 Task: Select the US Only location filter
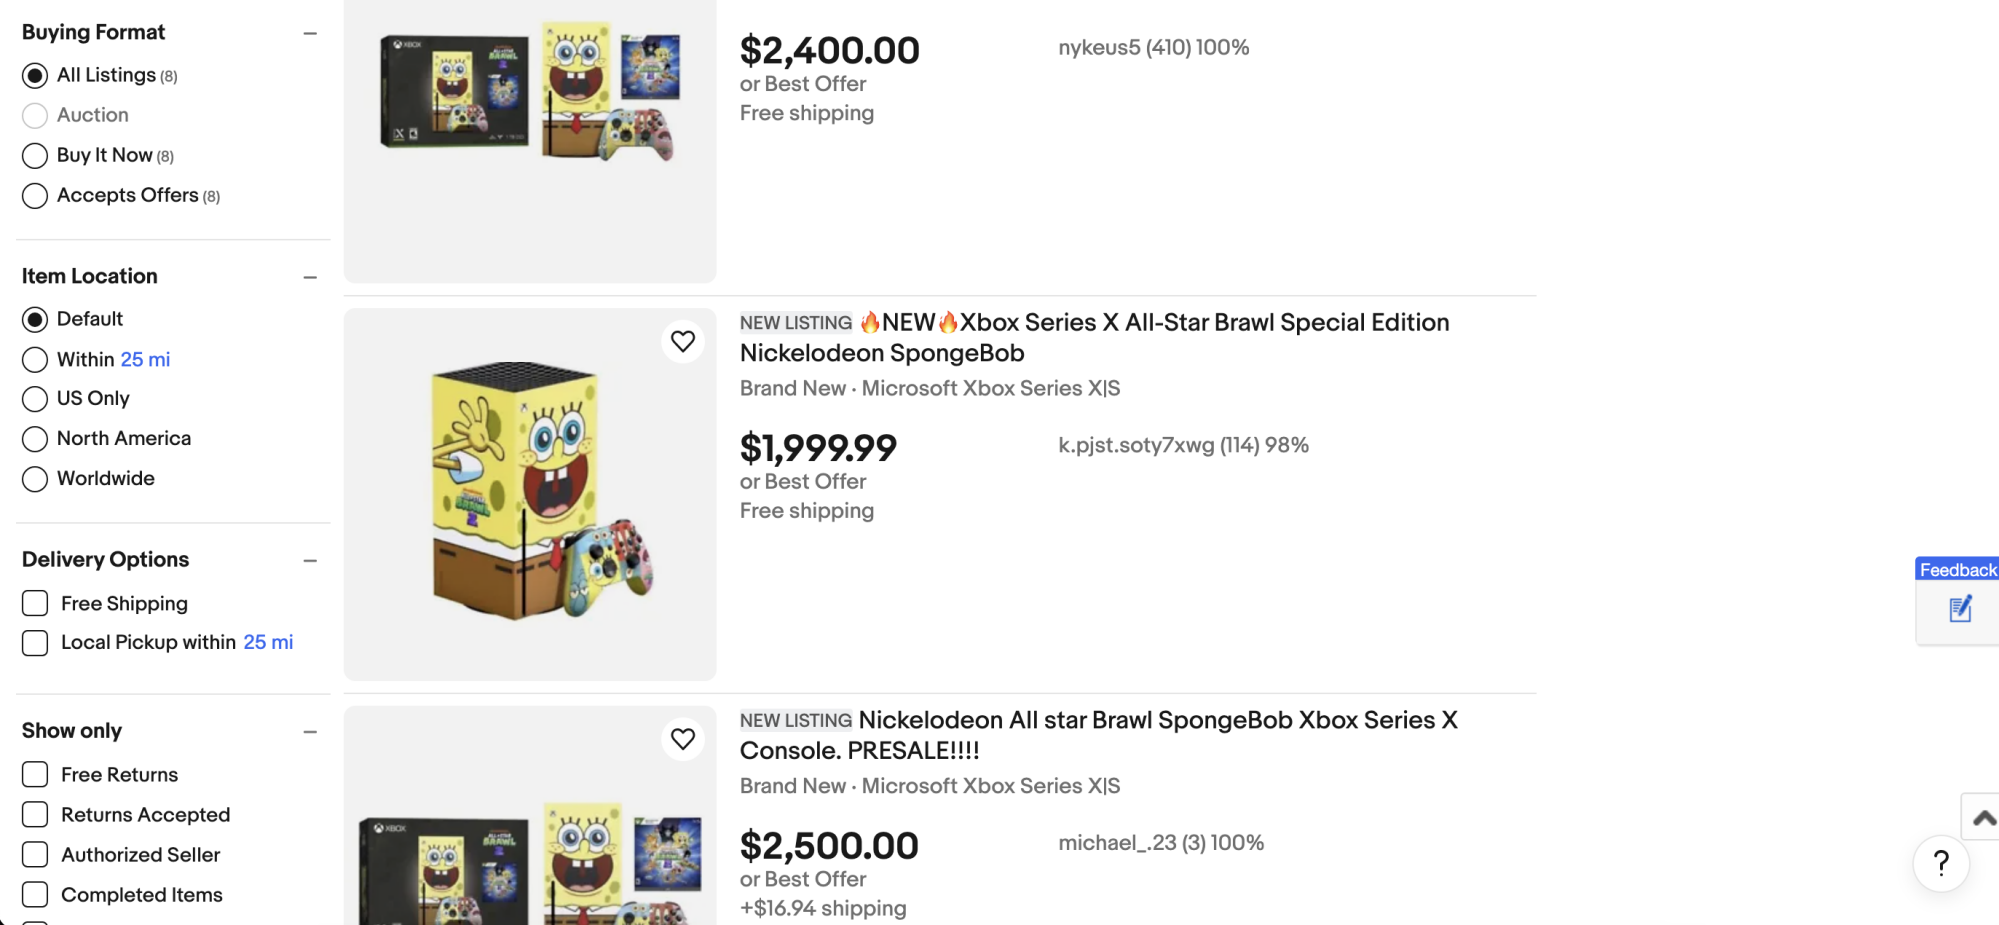(35, 399)
